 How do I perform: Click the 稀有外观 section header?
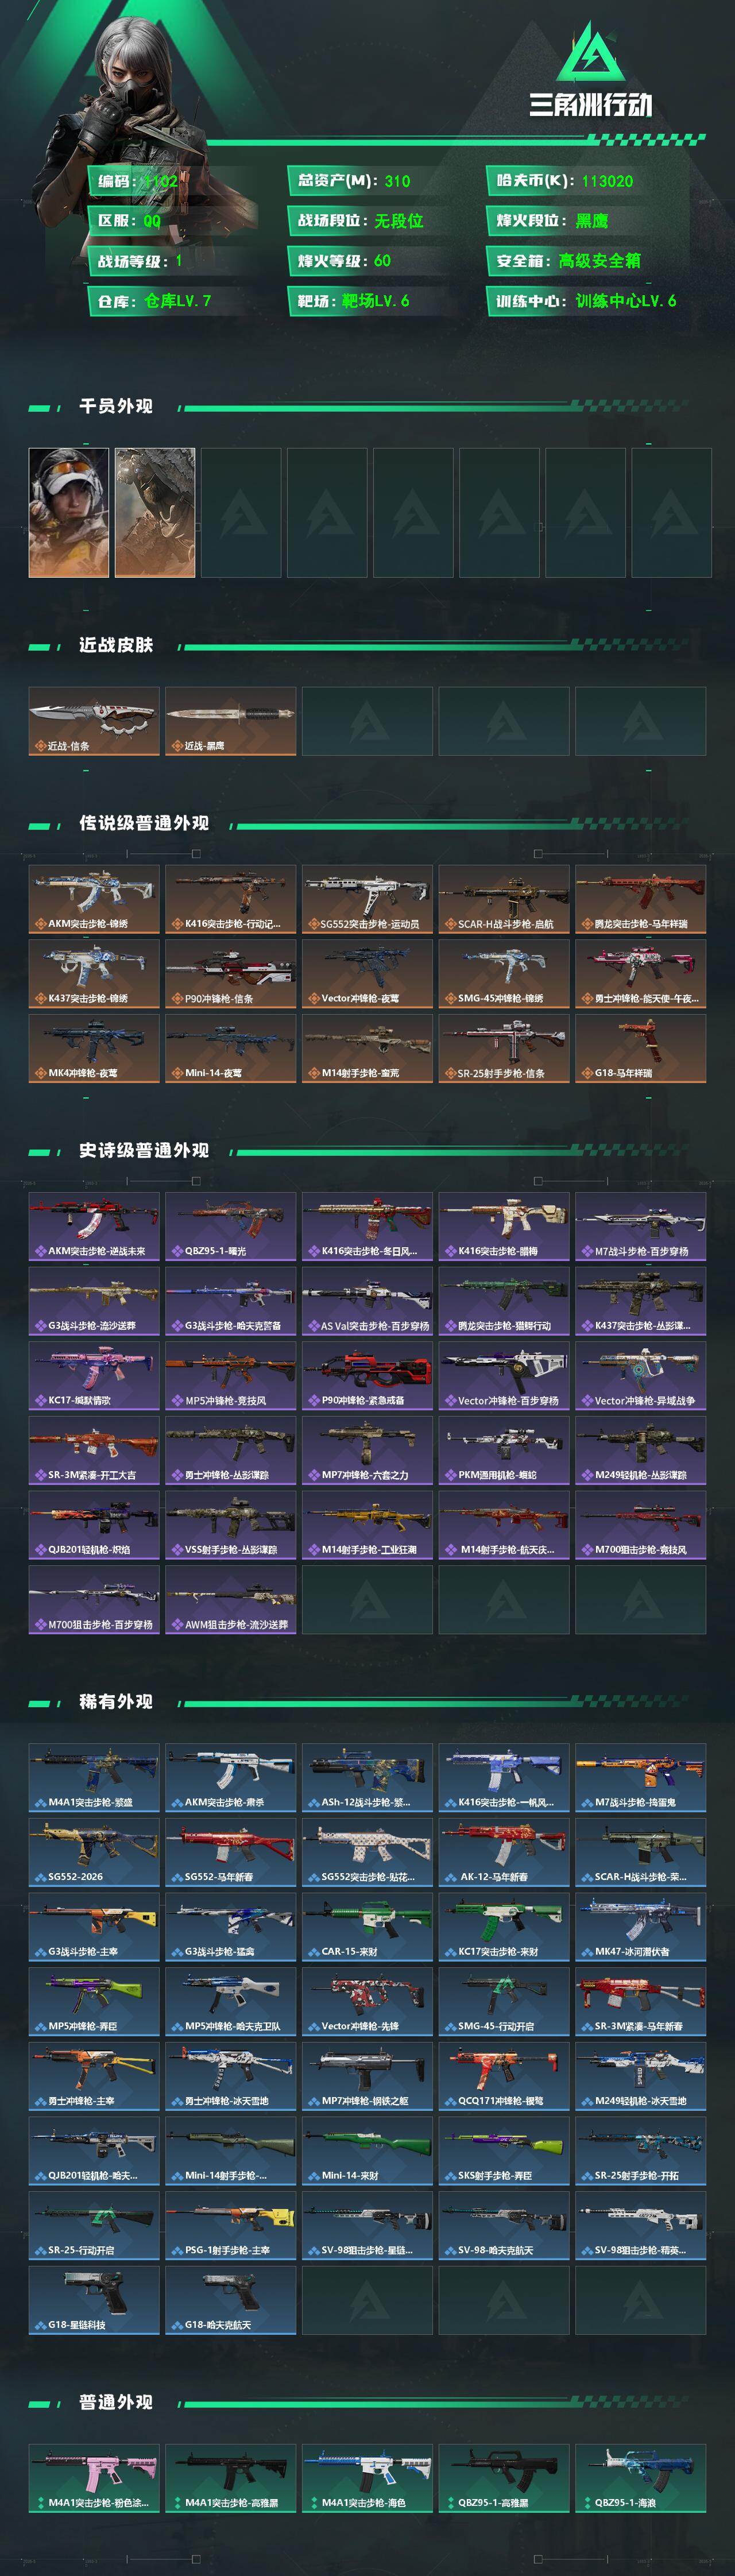116,1701
